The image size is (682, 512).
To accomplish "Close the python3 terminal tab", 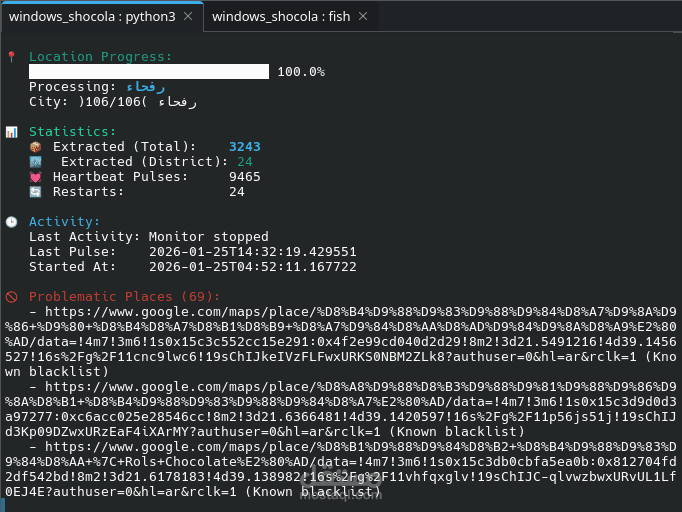I will click(x=189, y=16).
